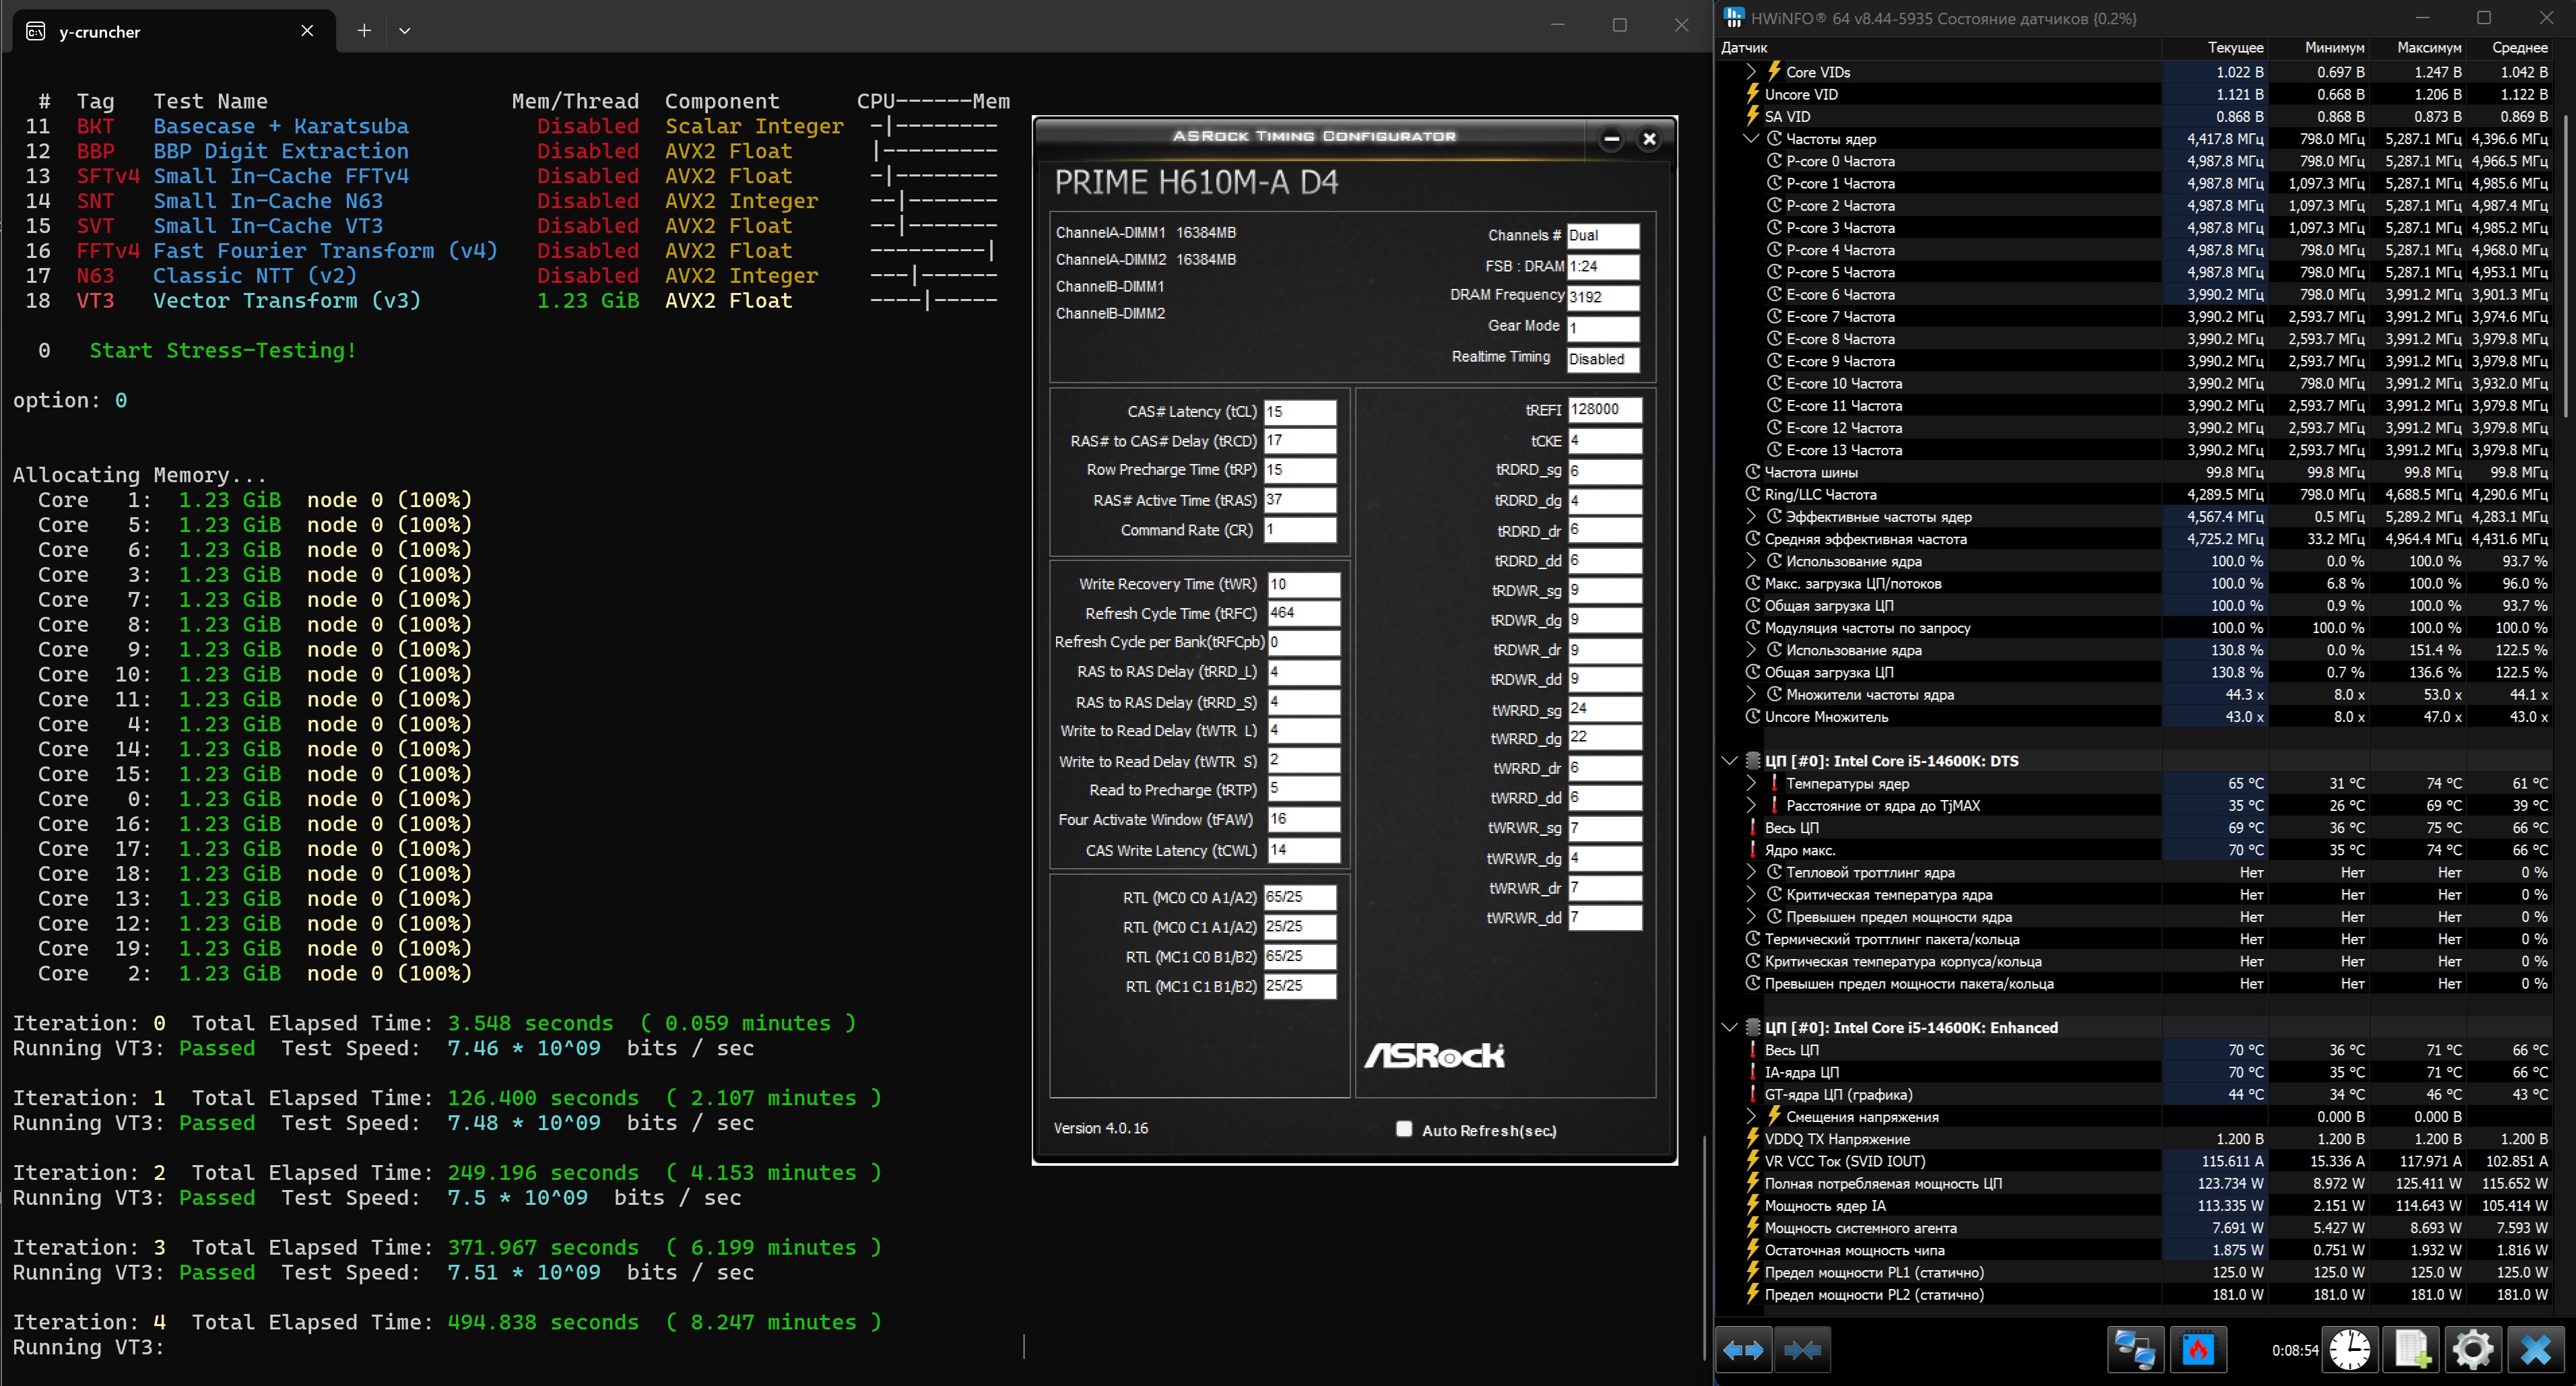
Task: Collapse the Intel Core i5-14600K: DTS section
Action: 1730,761
